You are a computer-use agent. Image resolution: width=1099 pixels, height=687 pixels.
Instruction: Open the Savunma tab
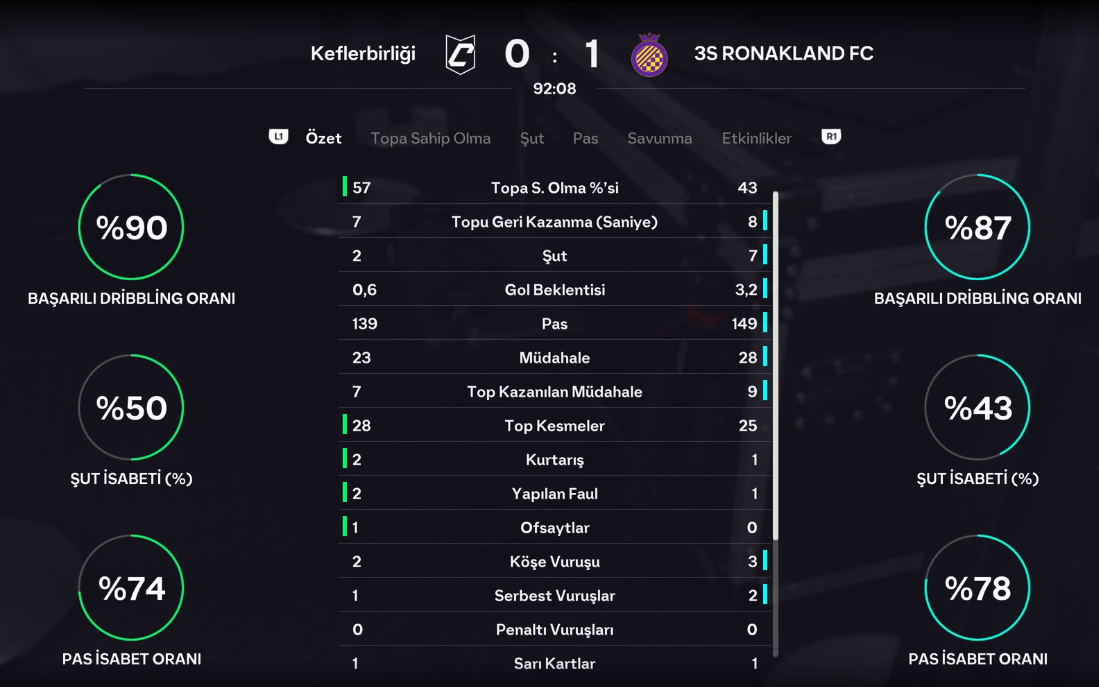[659, 138]
